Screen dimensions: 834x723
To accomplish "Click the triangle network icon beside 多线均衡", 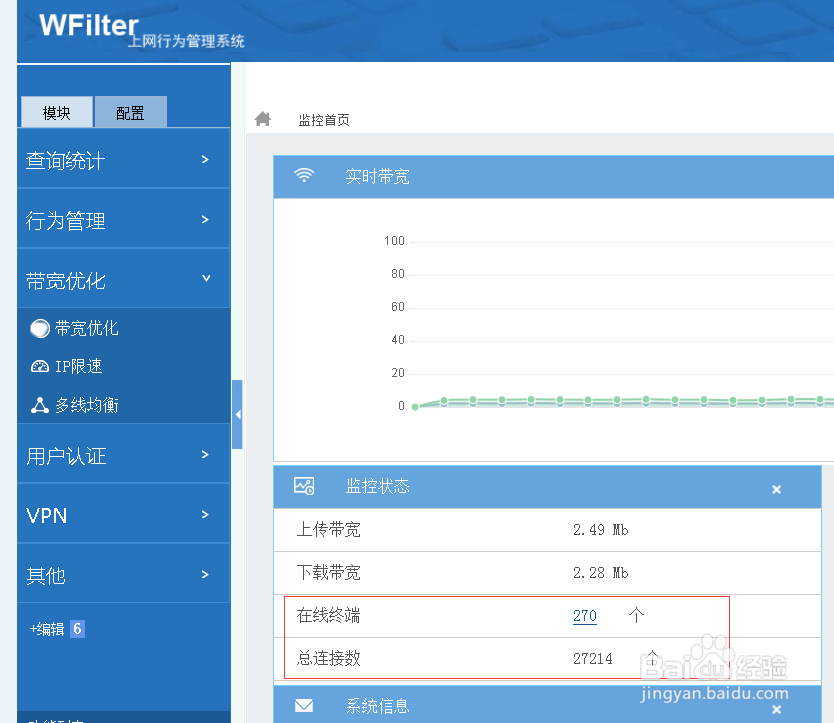I will [x=40, y=405].
